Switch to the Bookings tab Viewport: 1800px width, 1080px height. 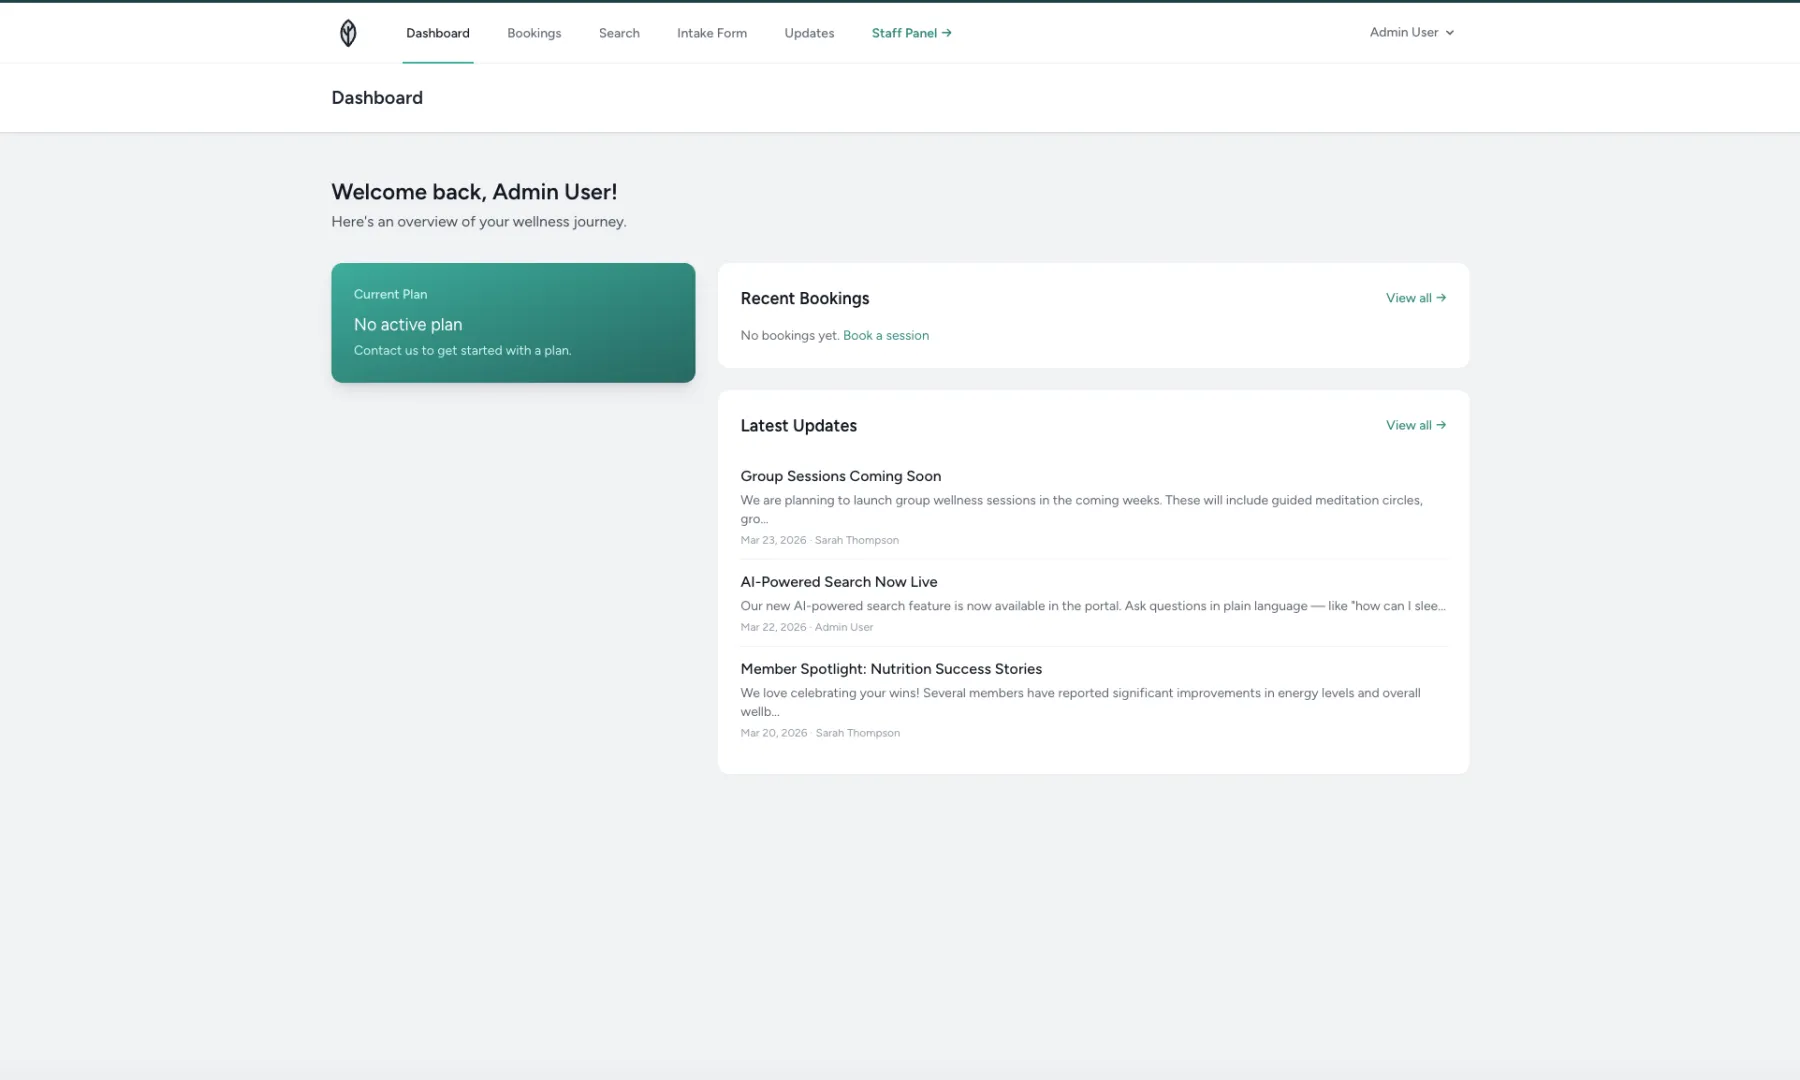(534, 32)
